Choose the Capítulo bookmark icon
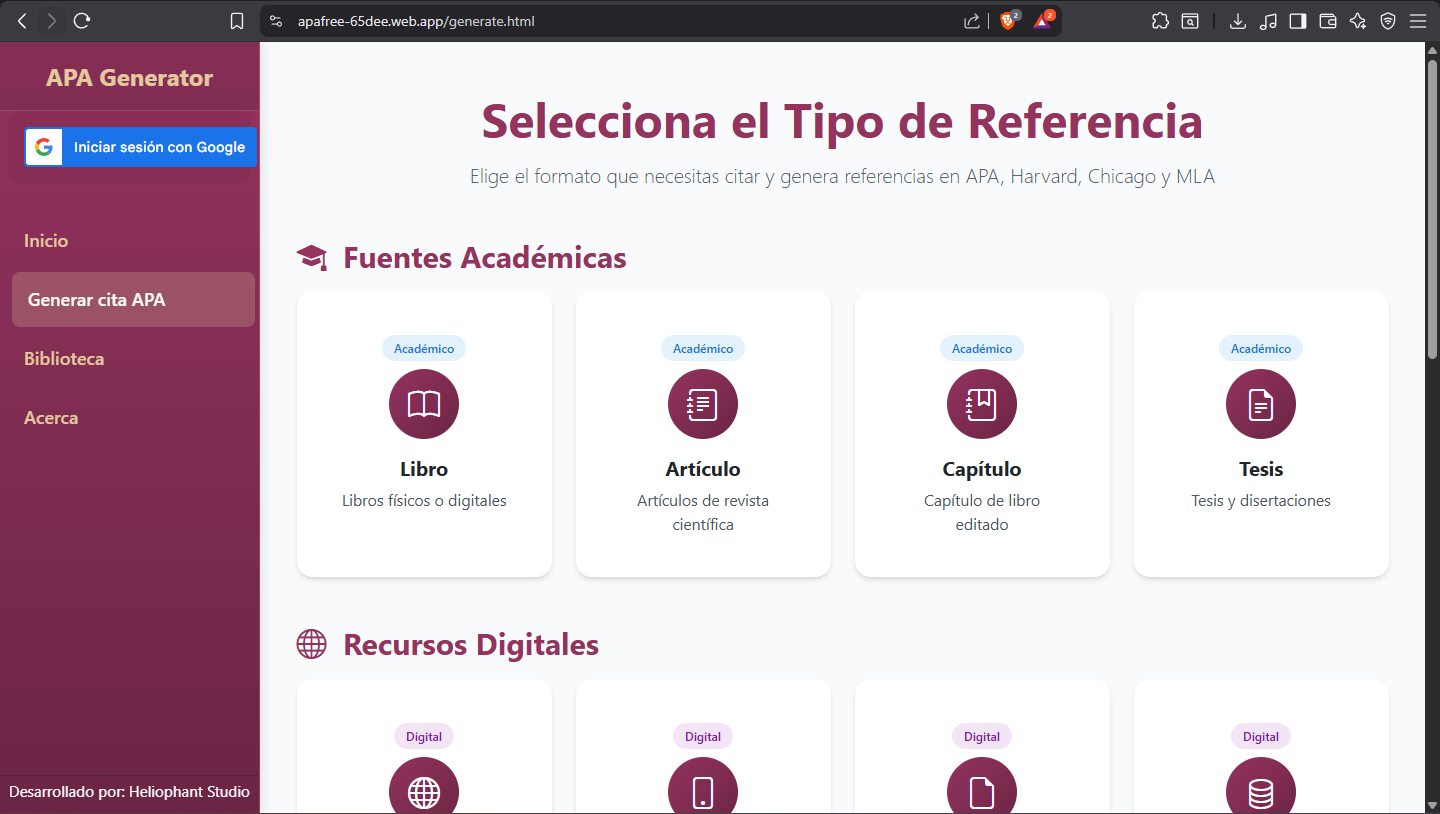 [982, 404]
